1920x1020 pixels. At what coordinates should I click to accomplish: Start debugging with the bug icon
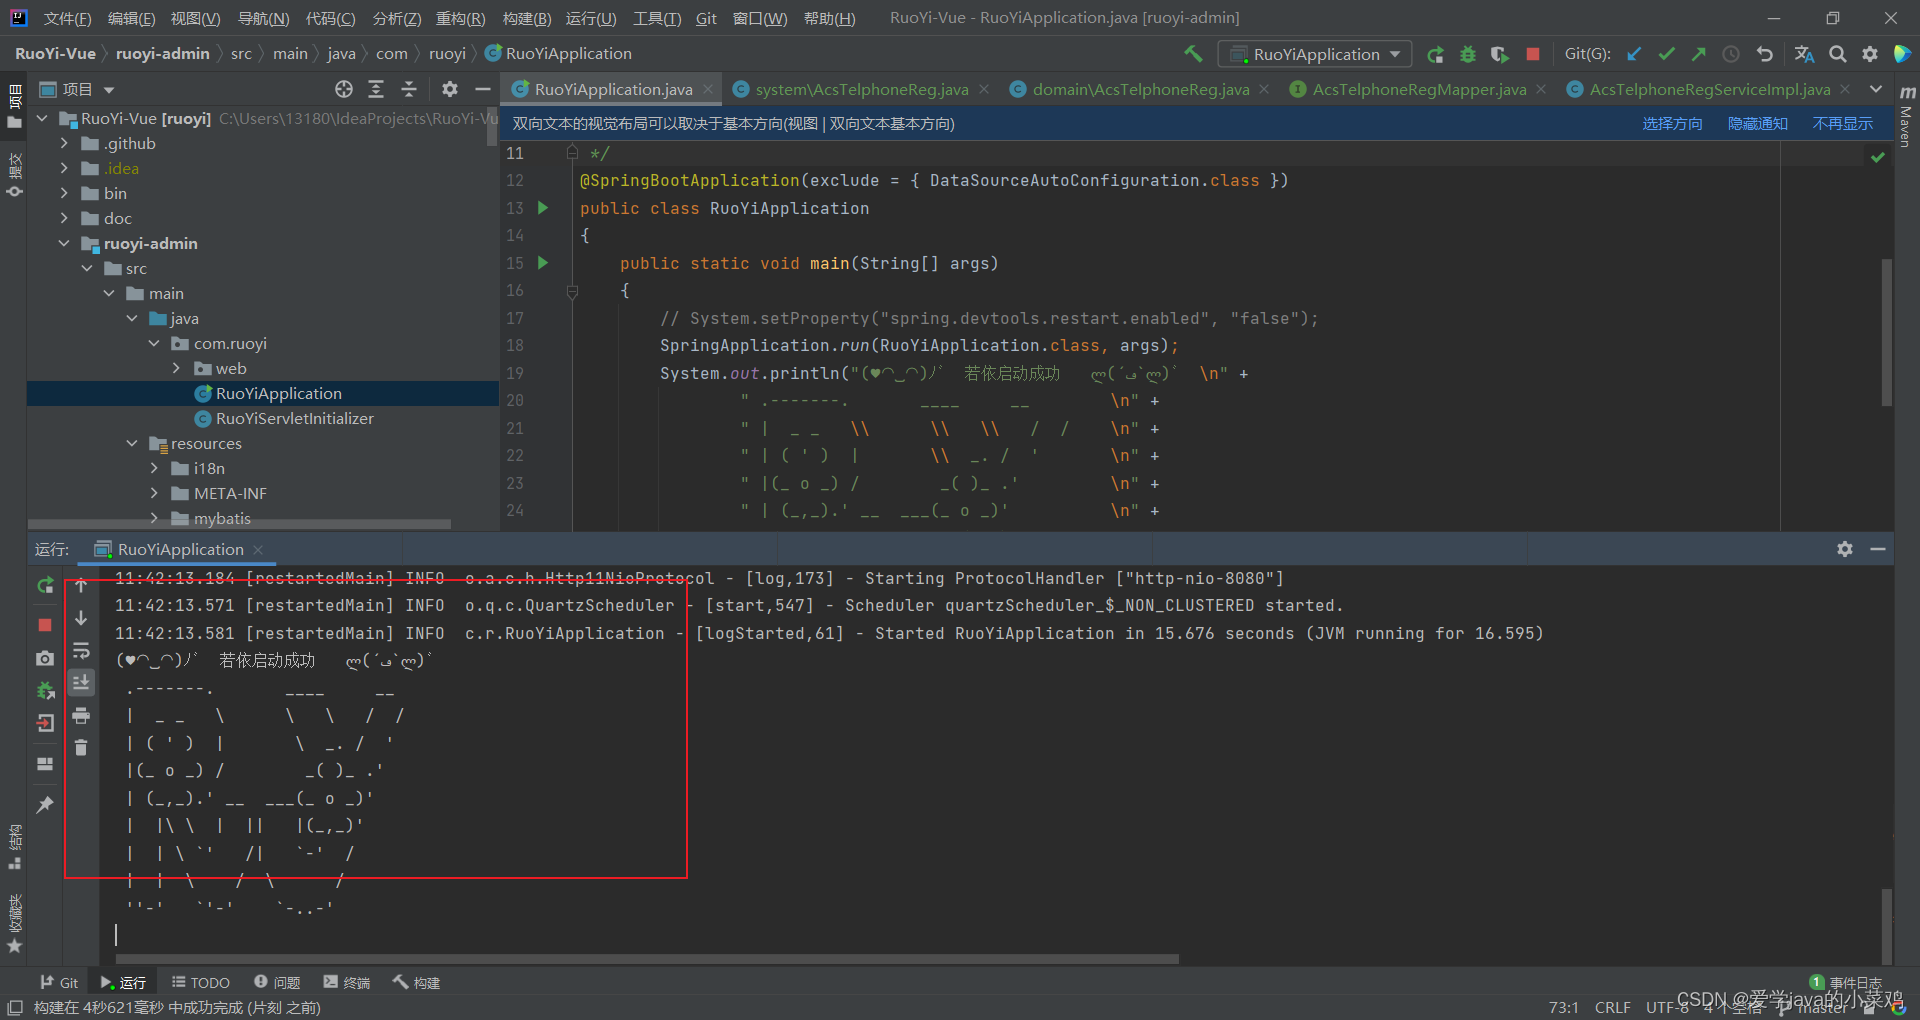pyautogui.click(x=1468, y=54)
